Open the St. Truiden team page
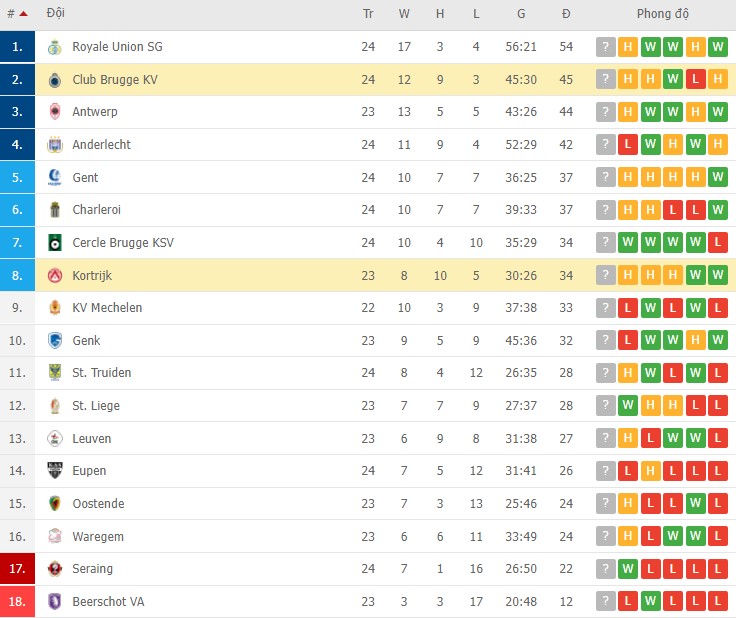The height and width of the screenshot is (618, 736). [101, 373]
